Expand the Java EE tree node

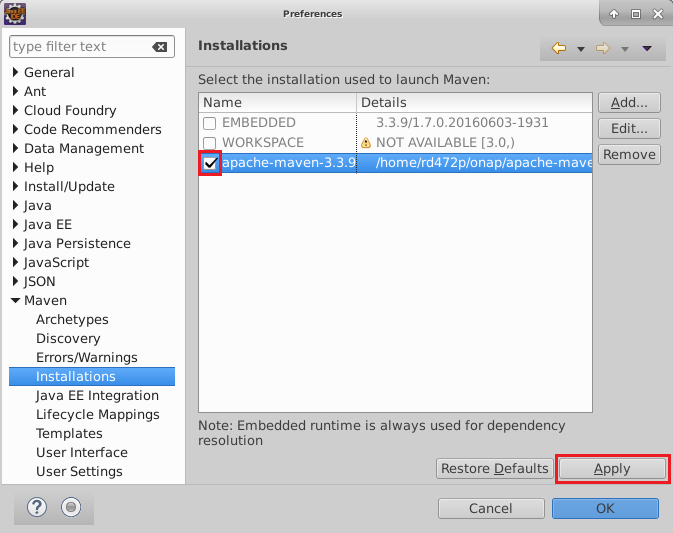point(15,224)
